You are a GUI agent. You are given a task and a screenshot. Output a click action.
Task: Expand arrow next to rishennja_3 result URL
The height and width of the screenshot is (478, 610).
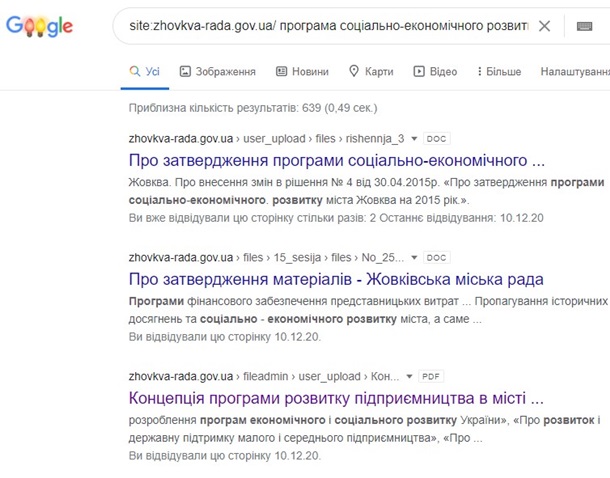[x=415, y=138]
